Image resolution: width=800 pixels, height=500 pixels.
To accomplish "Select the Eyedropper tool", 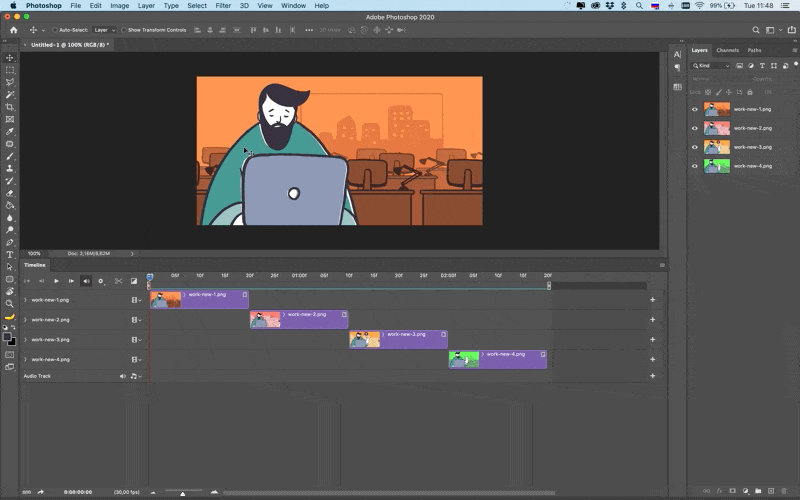I will (10, 132).
